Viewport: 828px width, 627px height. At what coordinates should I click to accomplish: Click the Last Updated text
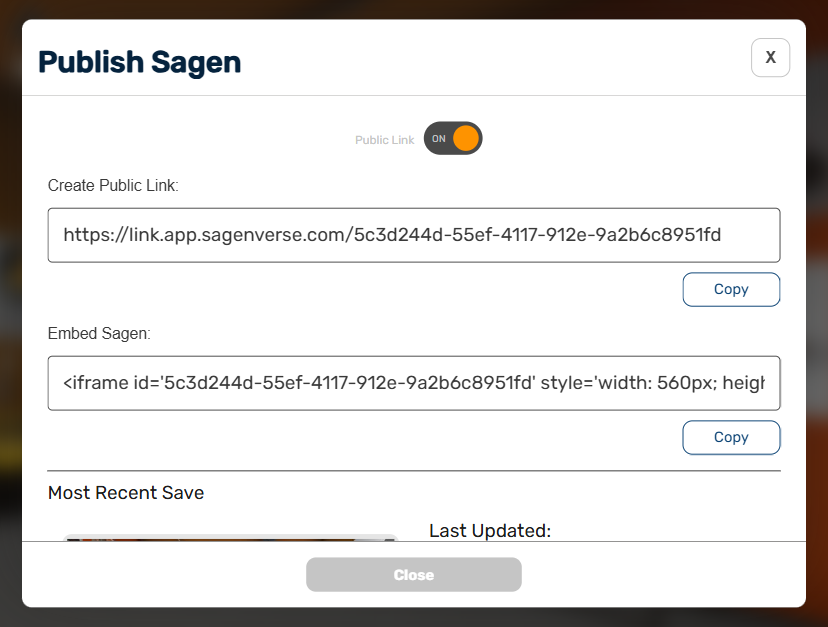[489, 530]
